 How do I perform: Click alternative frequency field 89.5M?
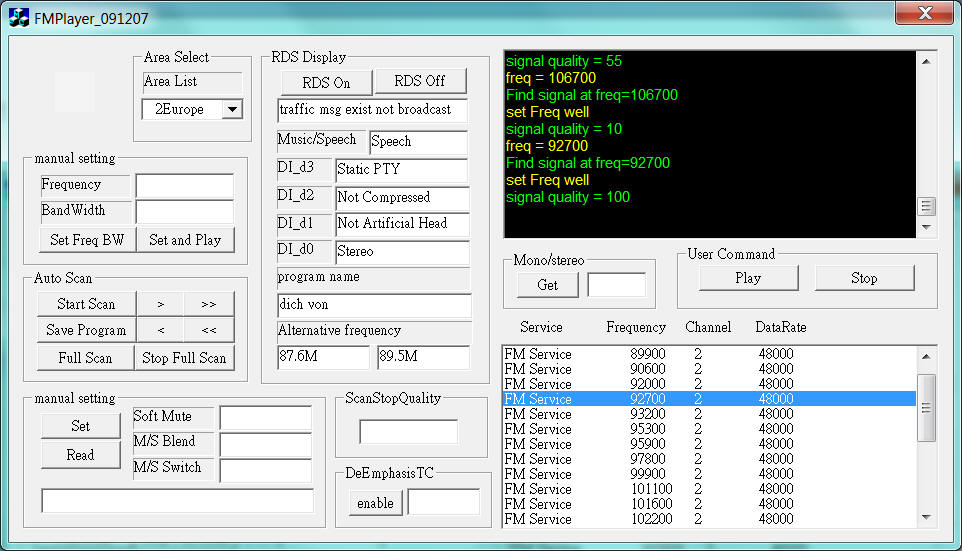click(423, 356)
